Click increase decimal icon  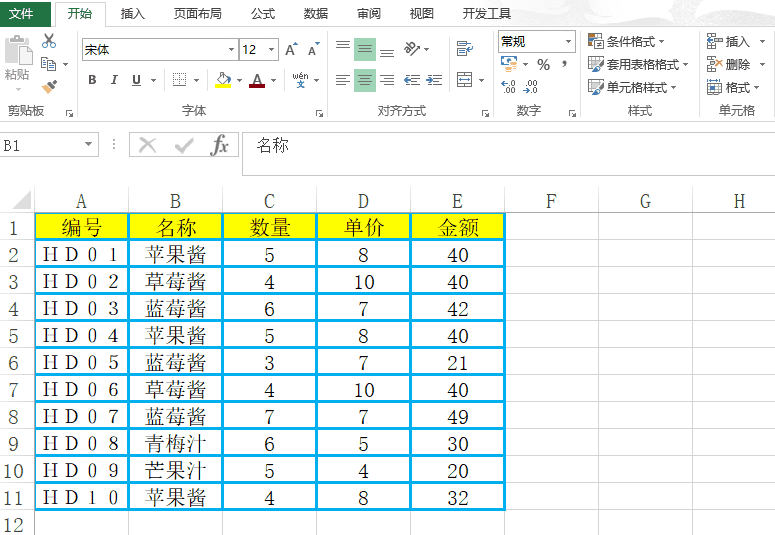509,87
